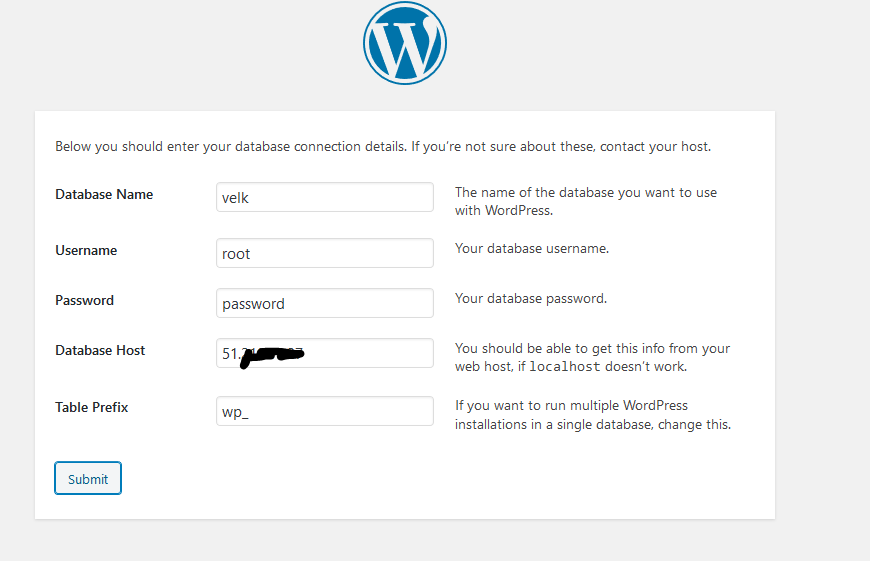Click the Username label

click(86, 250)
